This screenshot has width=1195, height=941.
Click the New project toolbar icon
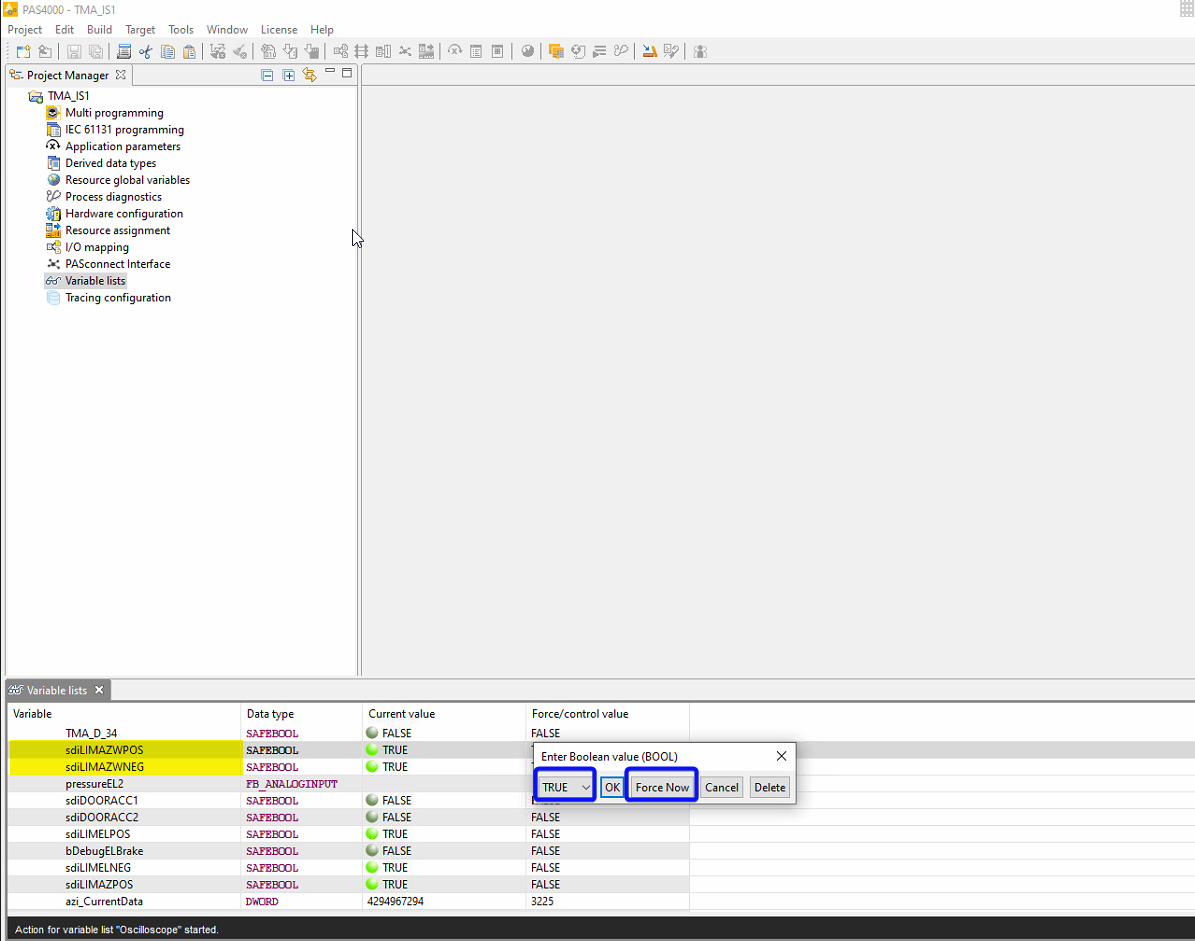(24, 52)
